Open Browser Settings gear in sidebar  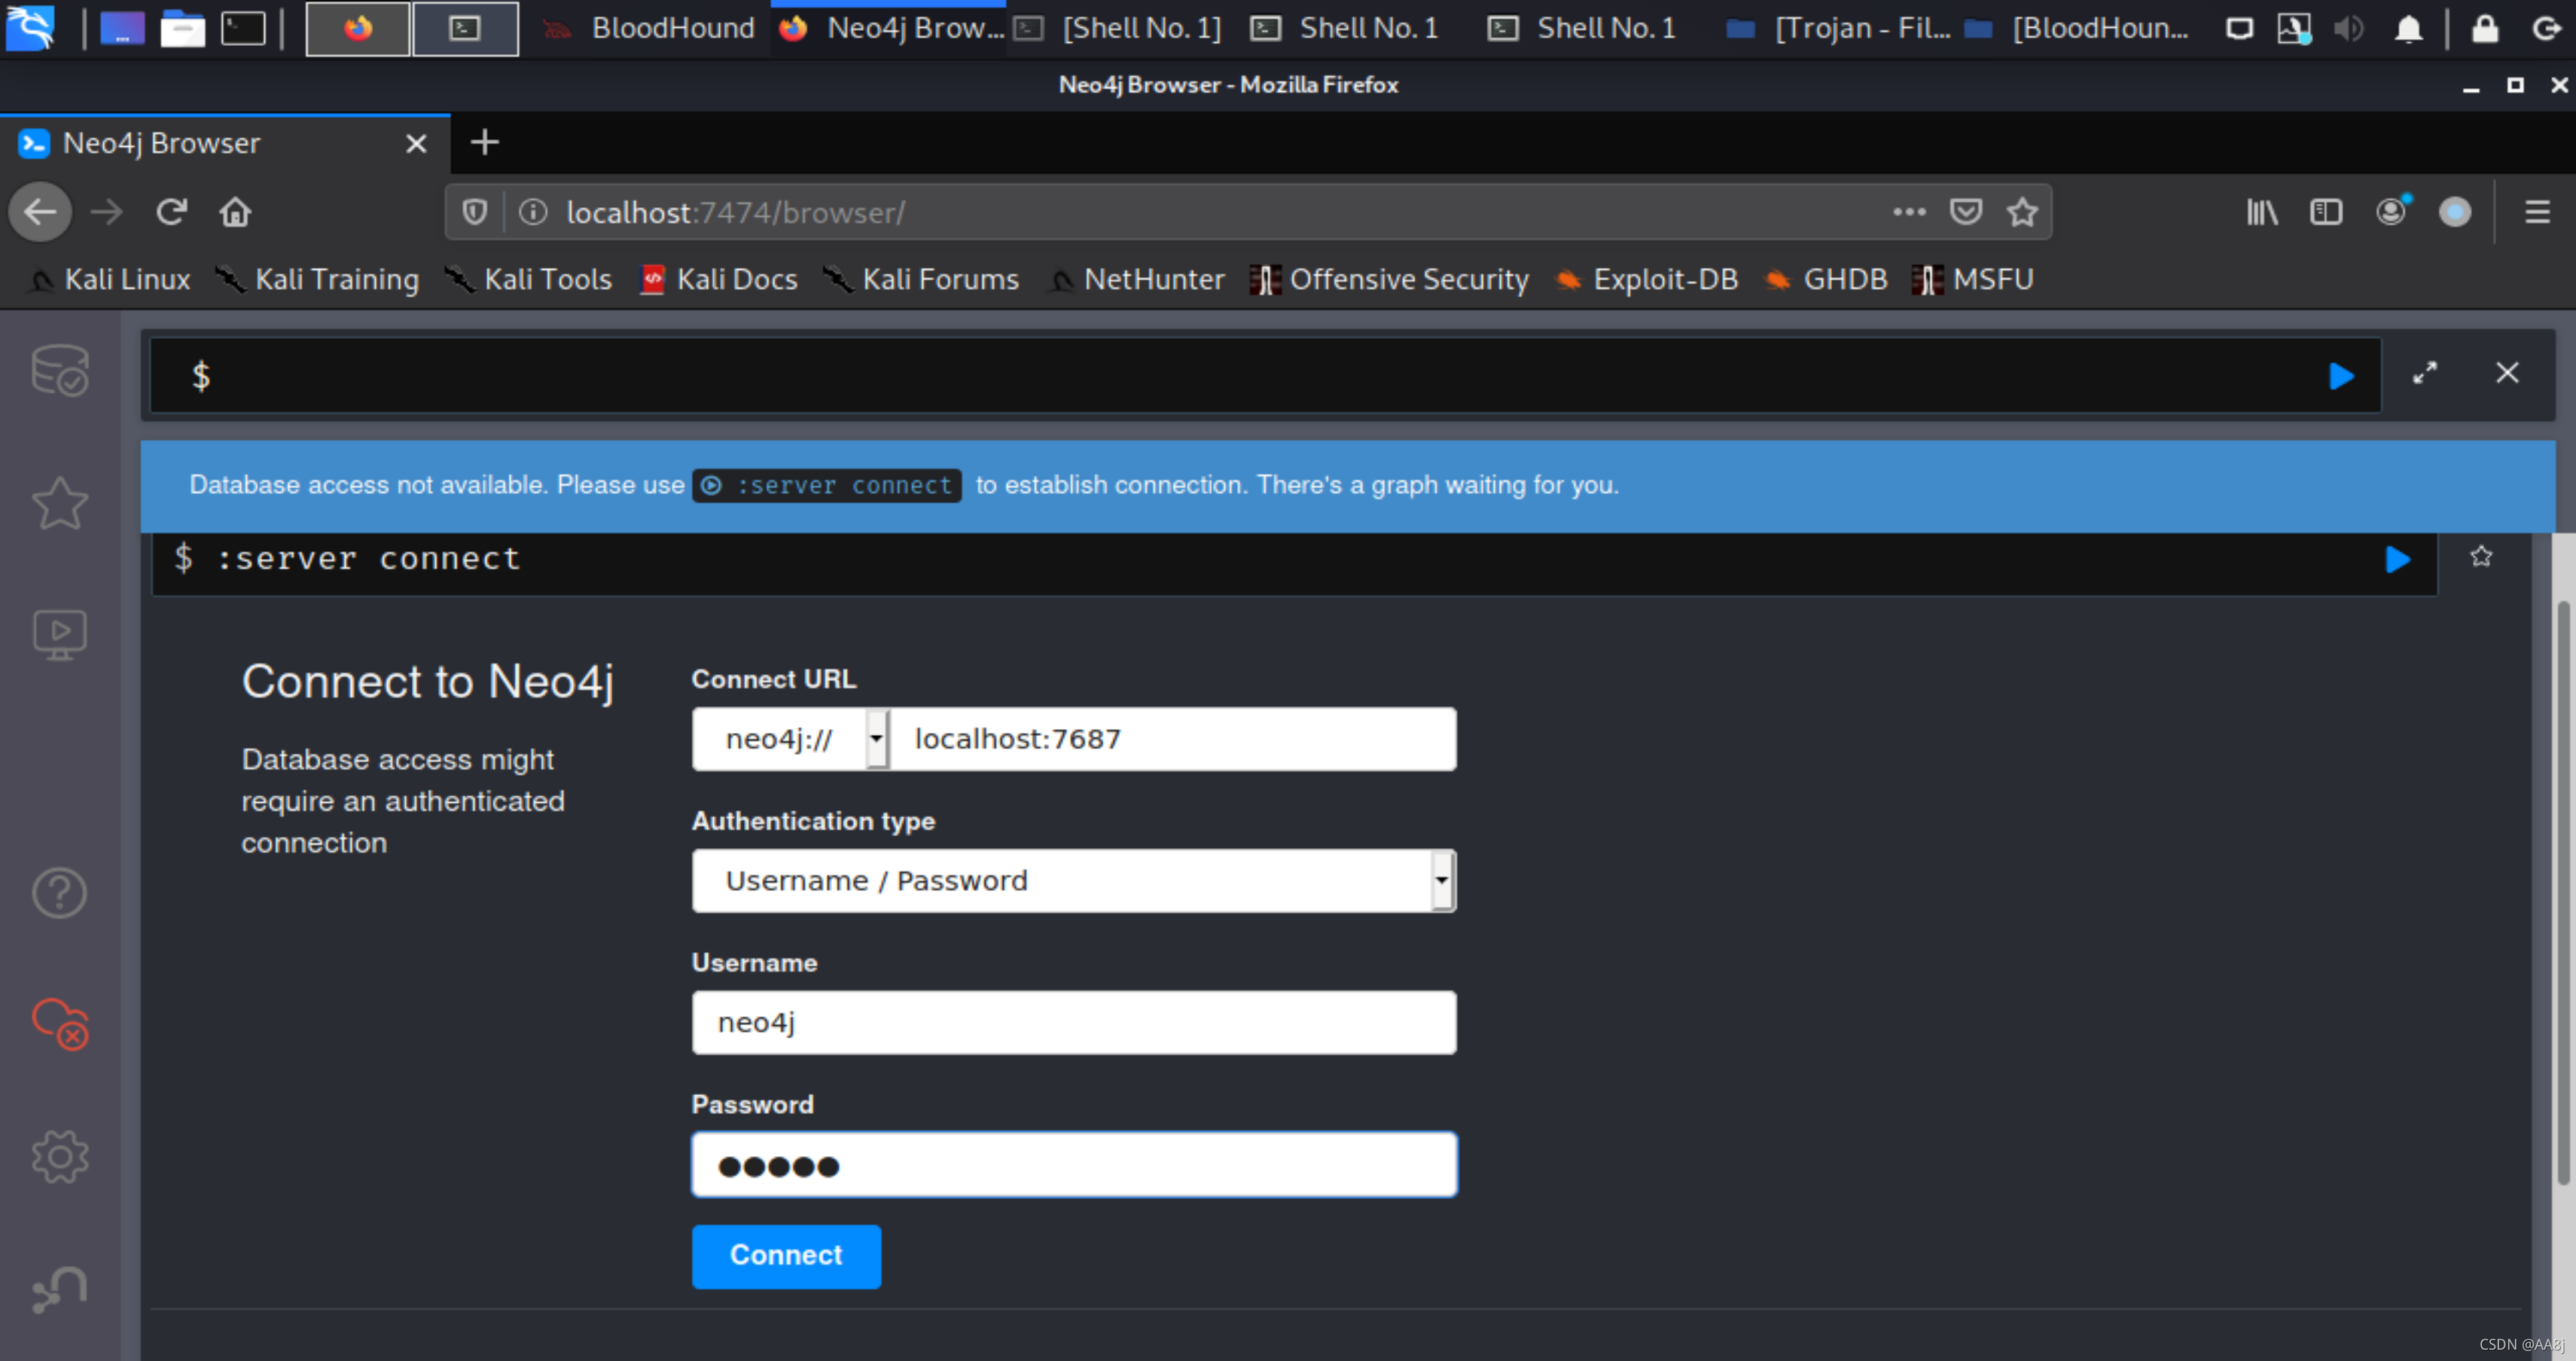60,1156
